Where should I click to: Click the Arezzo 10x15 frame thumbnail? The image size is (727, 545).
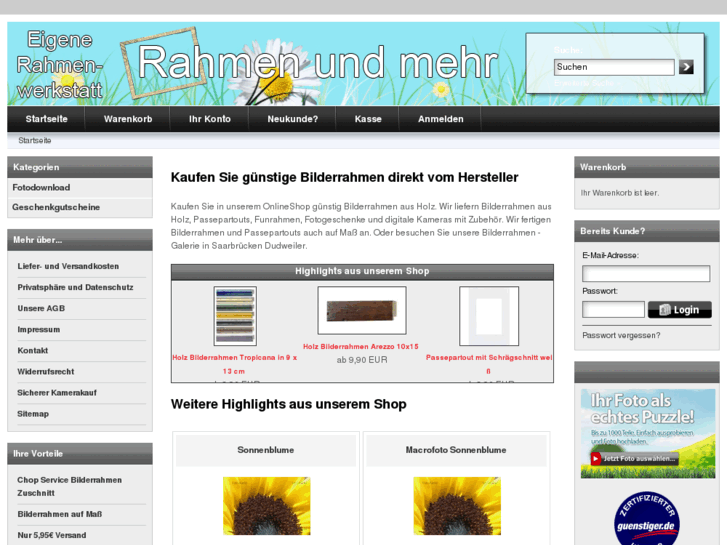click(362, 310)
